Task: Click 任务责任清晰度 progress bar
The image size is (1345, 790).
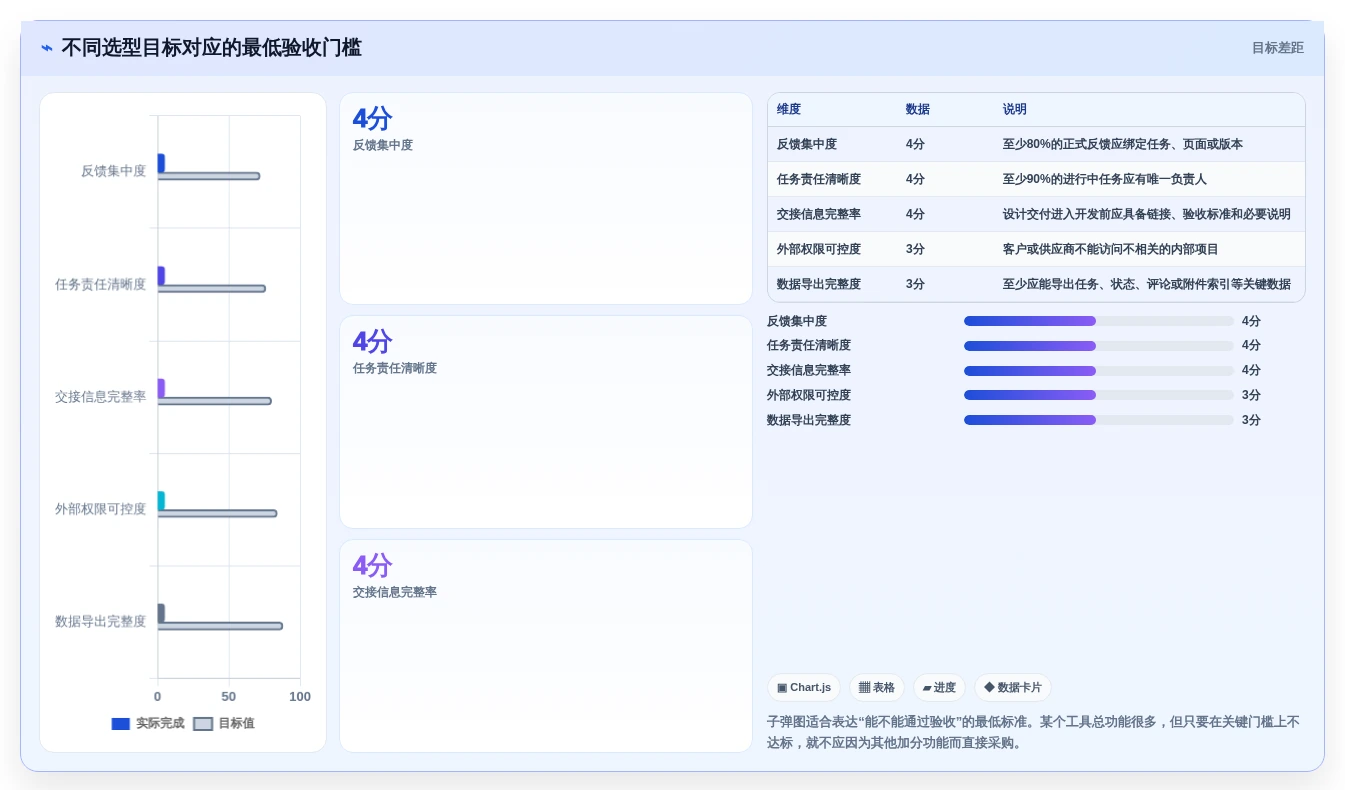Action: 1098,346
